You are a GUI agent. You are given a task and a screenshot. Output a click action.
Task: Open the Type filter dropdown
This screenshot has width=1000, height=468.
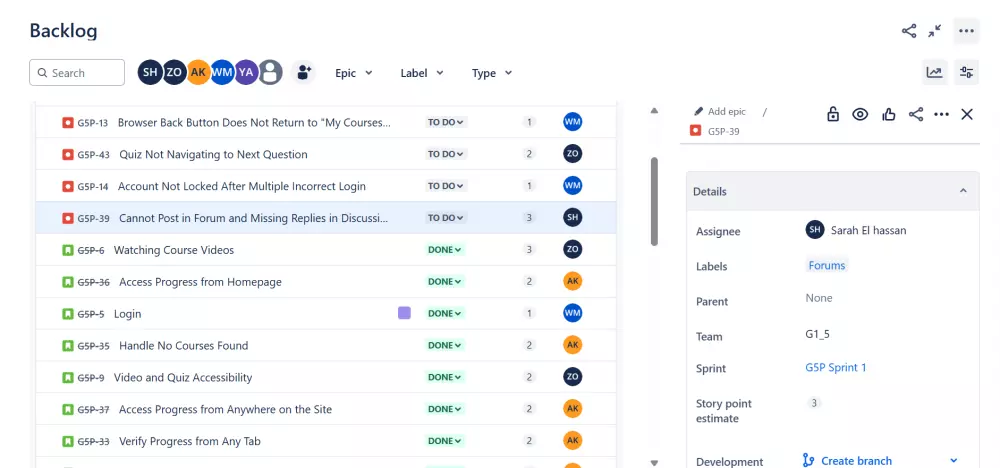[492, 73]
